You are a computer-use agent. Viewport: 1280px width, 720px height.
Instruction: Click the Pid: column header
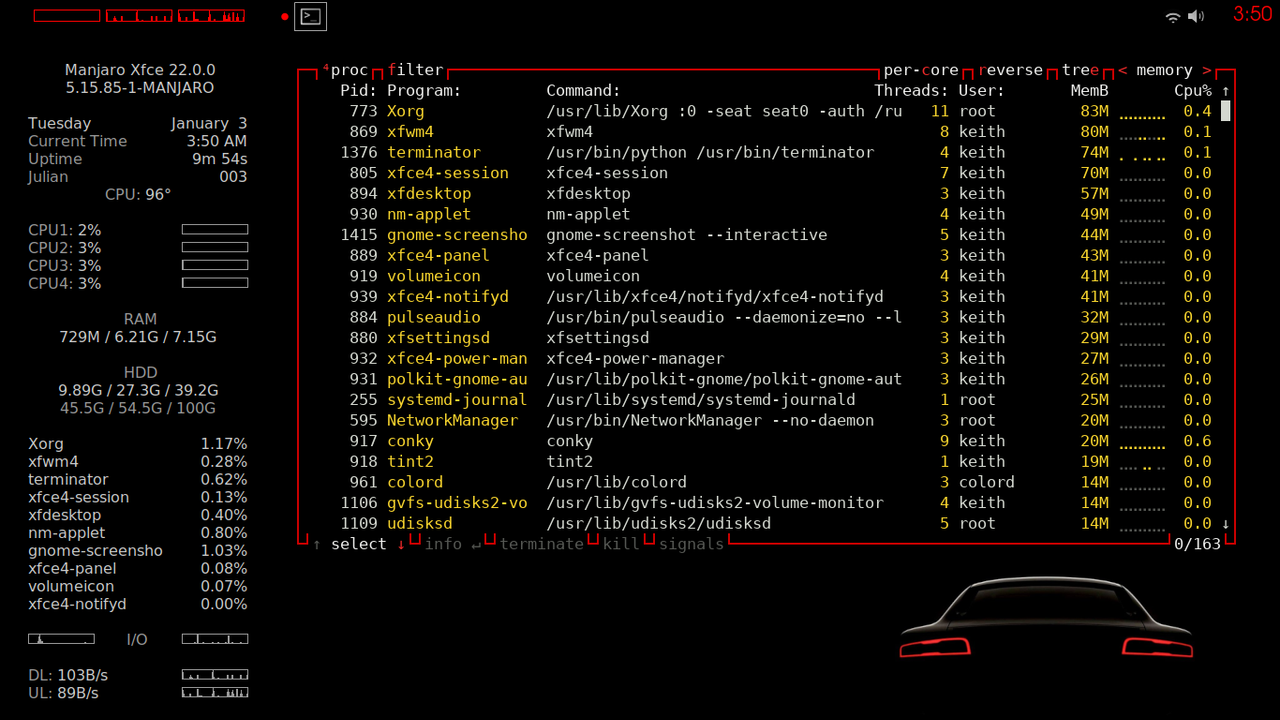coord(359,91)
